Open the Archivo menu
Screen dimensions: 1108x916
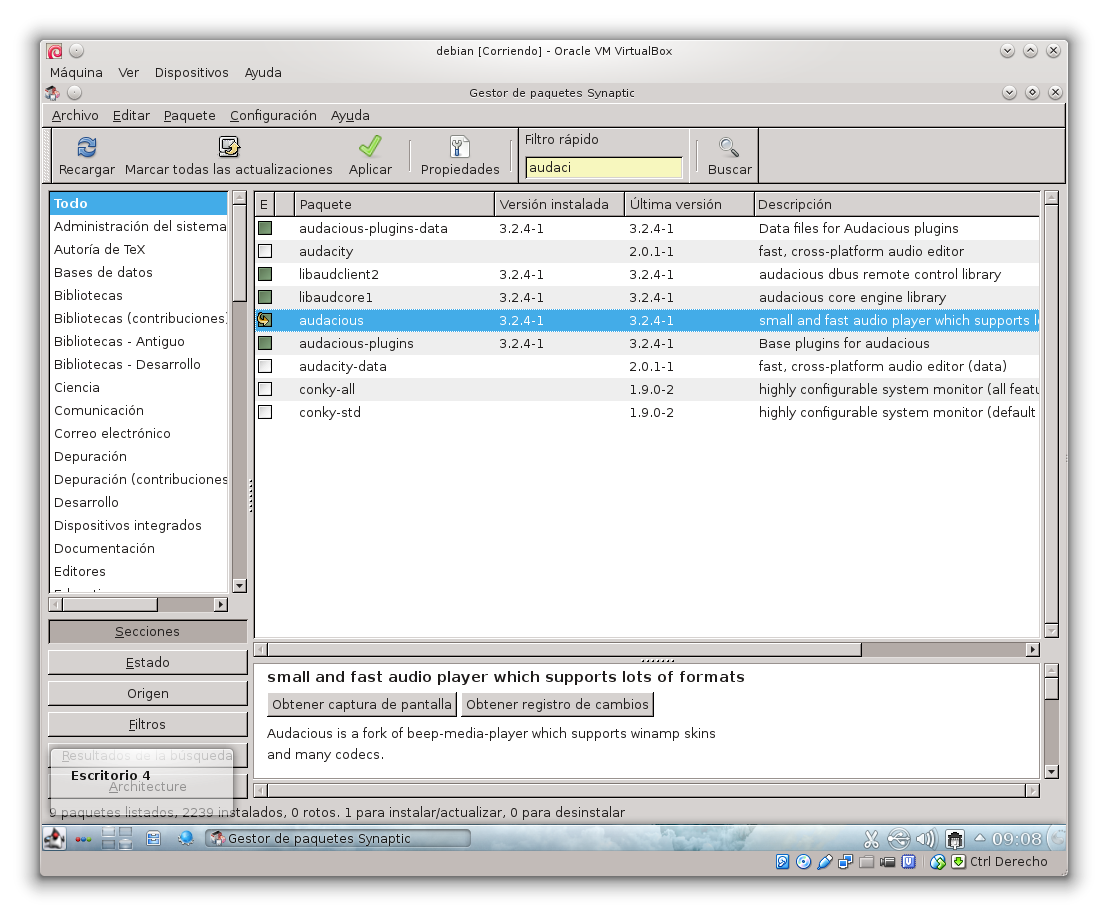pyautogui.click(x=75, y=115)
